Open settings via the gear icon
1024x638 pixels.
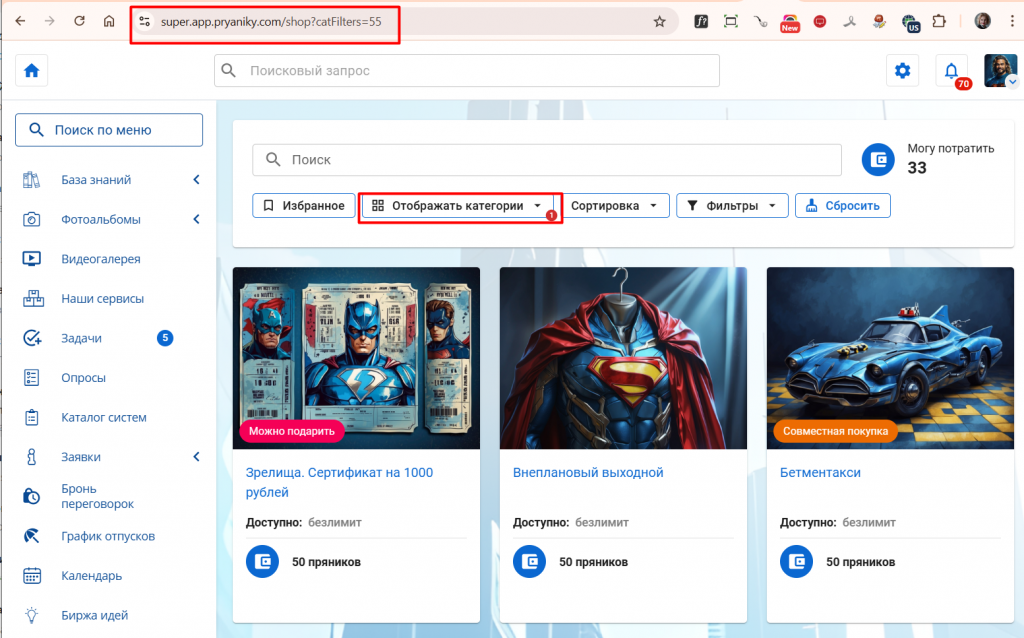[x=902, y=71]
